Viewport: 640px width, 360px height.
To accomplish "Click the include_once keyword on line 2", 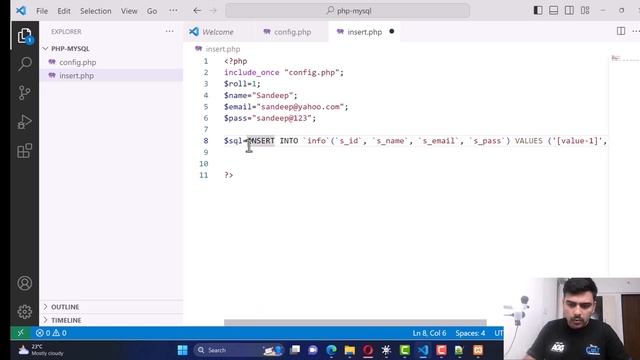I will pyautogui.click(x=251, y=72).
